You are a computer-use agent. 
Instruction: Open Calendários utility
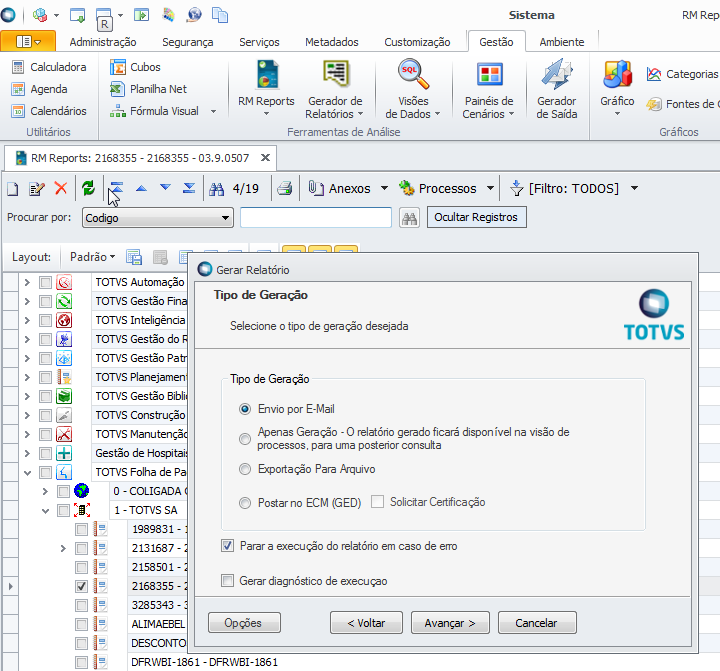(49, 111)
